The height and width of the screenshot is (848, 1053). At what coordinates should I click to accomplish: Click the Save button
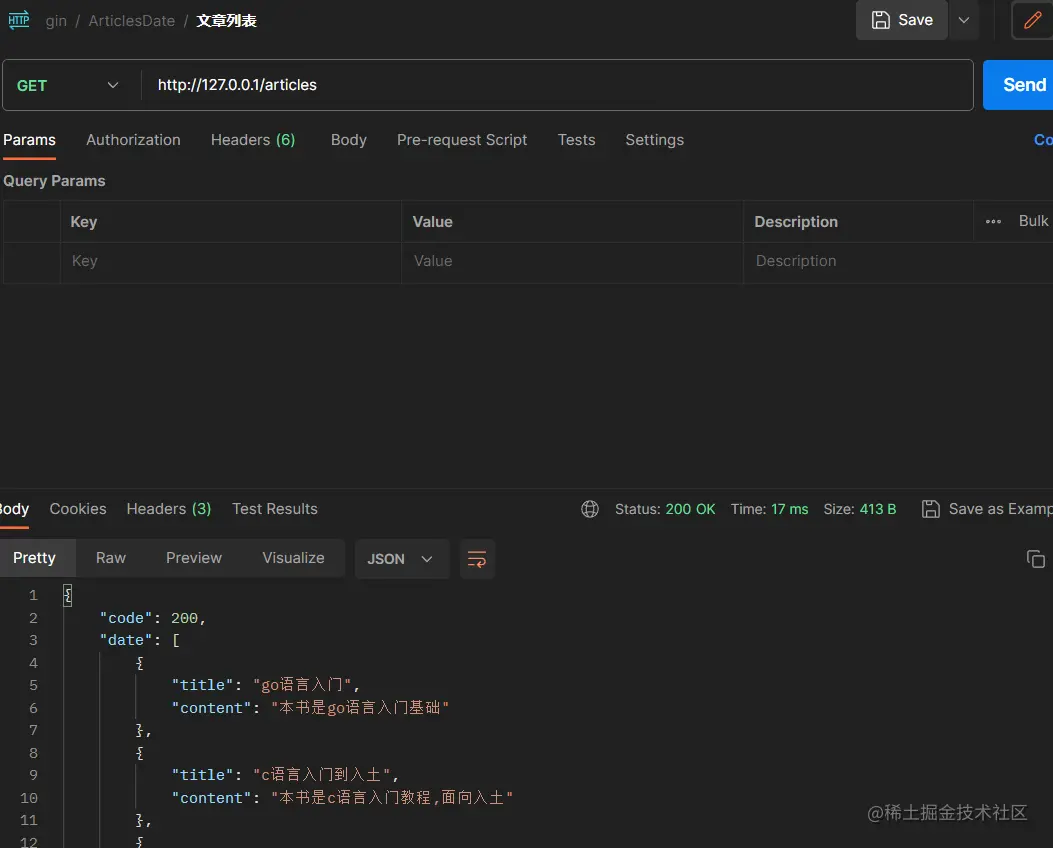pos(901,20)
